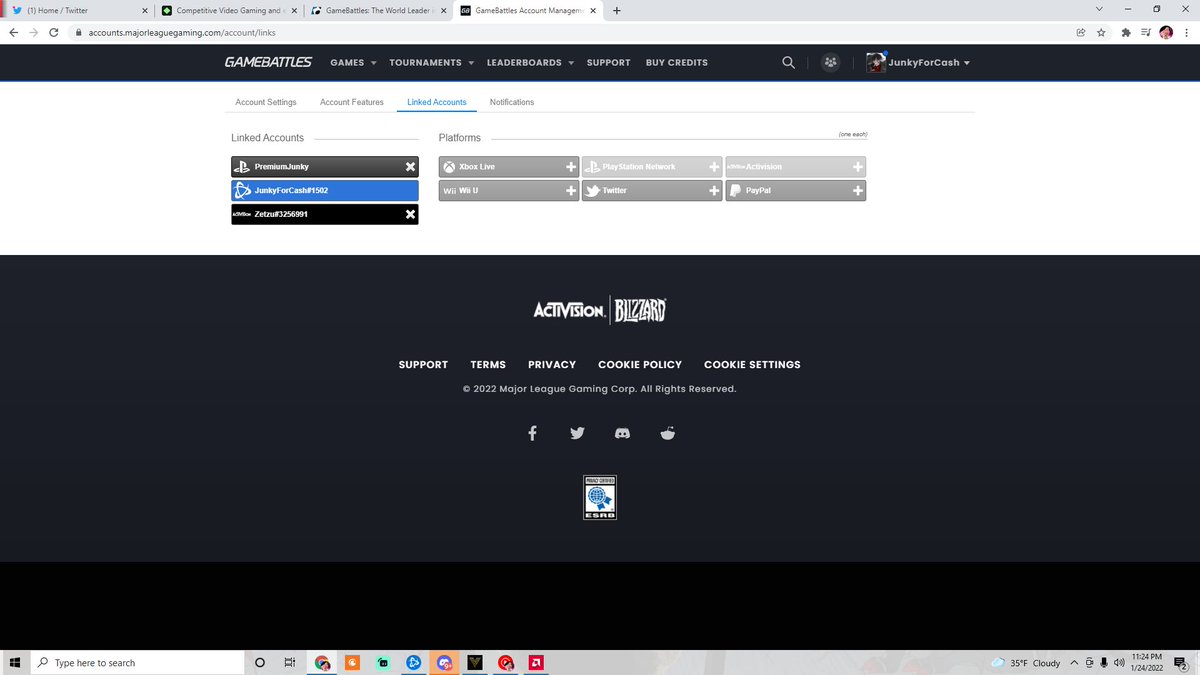Viewport: 1200px width, 675px height.
Task: Open the Chrome profile avatar
Action: click(x=1166, y=32)
